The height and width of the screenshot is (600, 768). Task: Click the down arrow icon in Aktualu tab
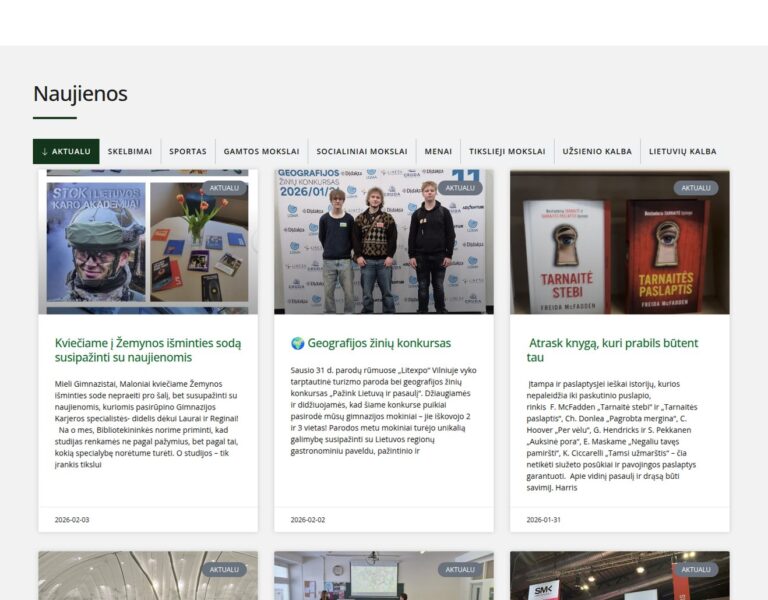click(x=44, y=152)
